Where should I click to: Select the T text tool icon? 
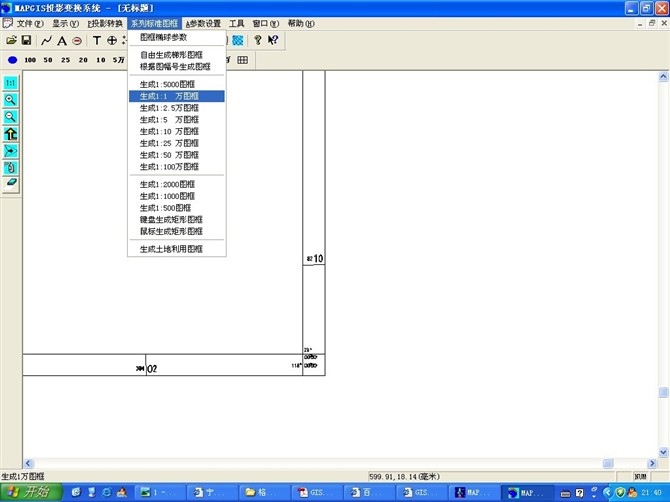pos(97,41)
